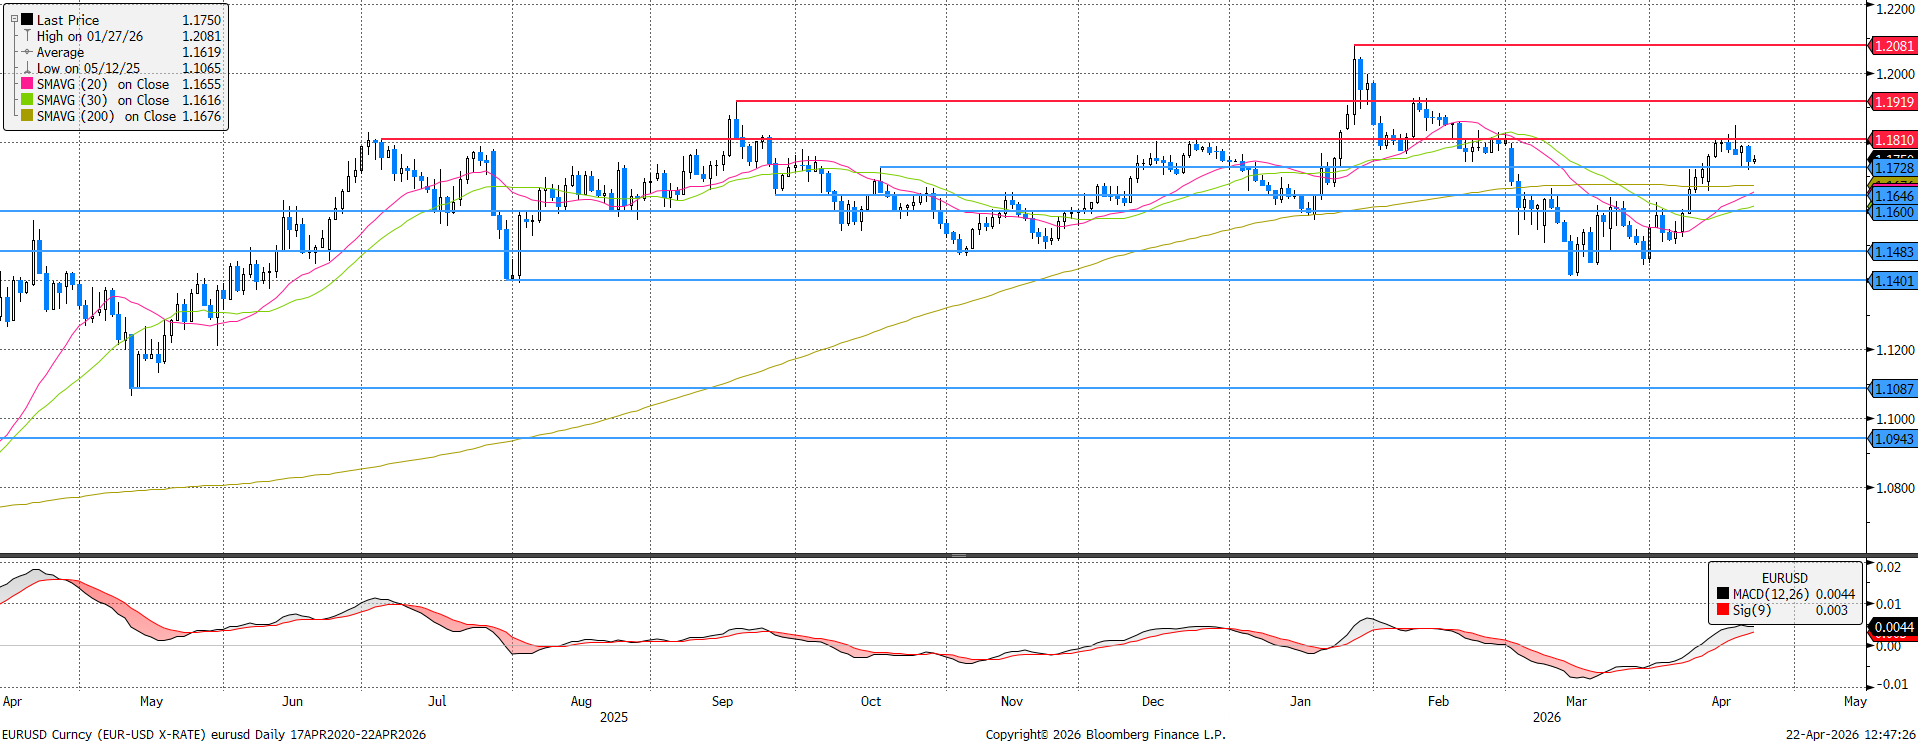Screen dimensions: 1918x743
Task: Select the red 1.2081 price level tag
Action: pos(1893,46)
